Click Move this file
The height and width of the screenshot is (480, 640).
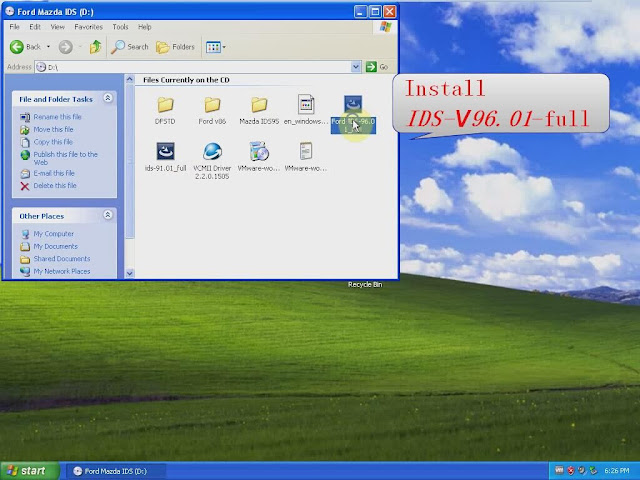point(53,129)
